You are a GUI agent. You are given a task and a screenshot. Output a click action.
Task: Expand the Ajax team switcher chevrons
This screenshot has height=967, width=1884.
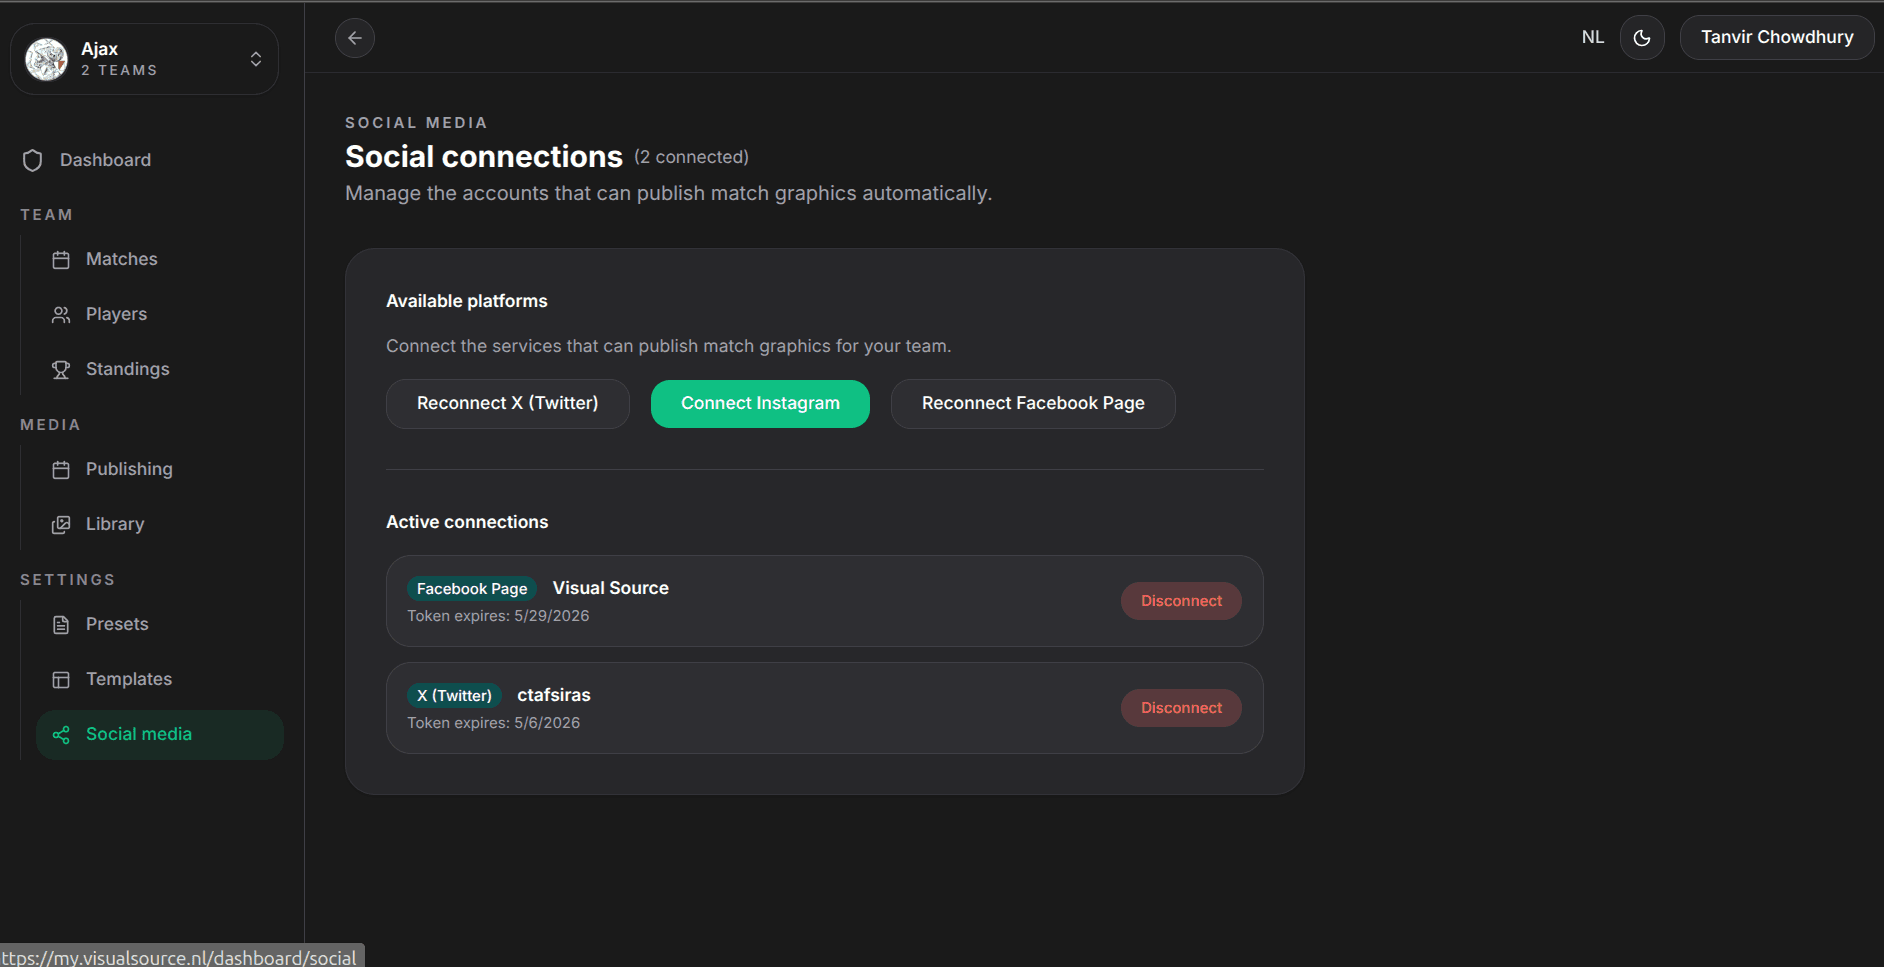coord(256,59)
